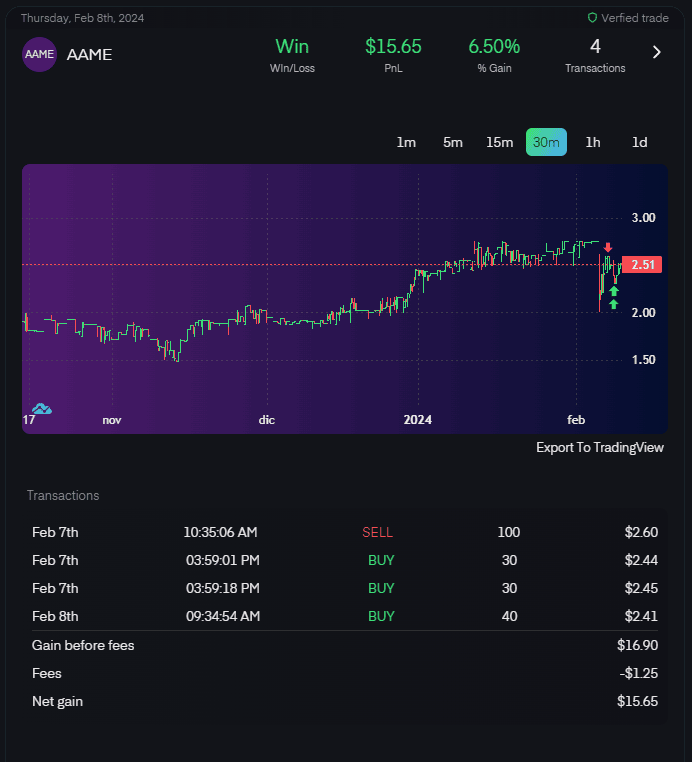Click the 6.50% gain figure
This screenshot has width=692, height=762.
pos(494,47)
